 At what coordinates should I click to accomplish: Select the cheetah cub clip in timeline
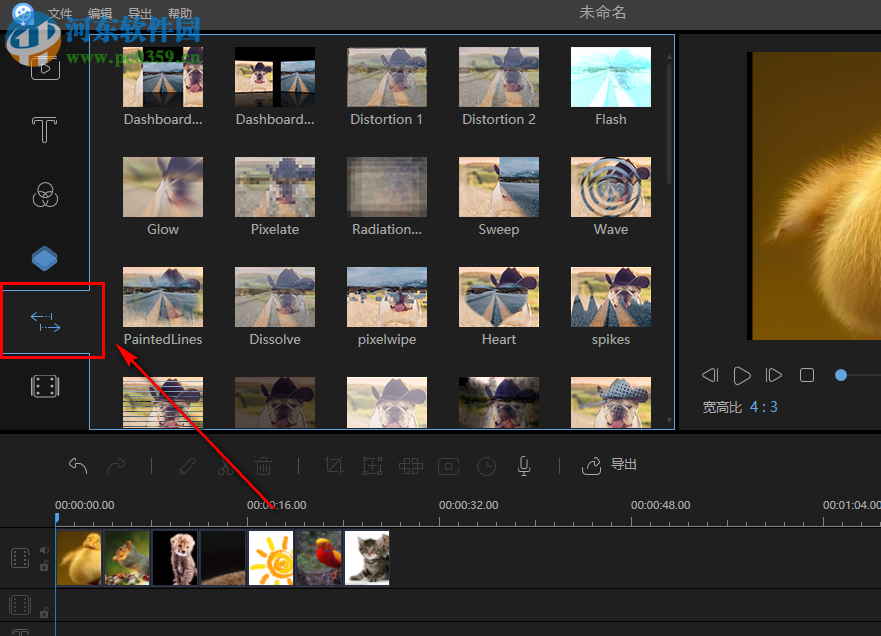coord(175,558)
